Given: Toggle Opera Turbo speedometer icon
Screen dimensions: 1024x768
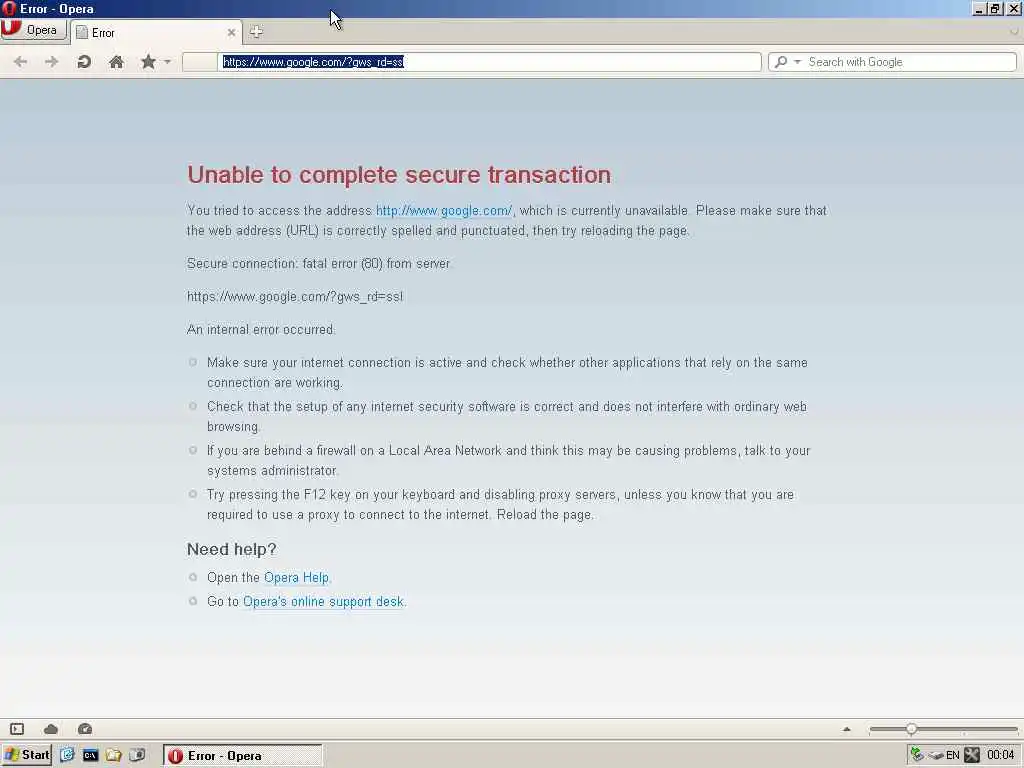Looking at the screenshot, I should click(85, 729).
